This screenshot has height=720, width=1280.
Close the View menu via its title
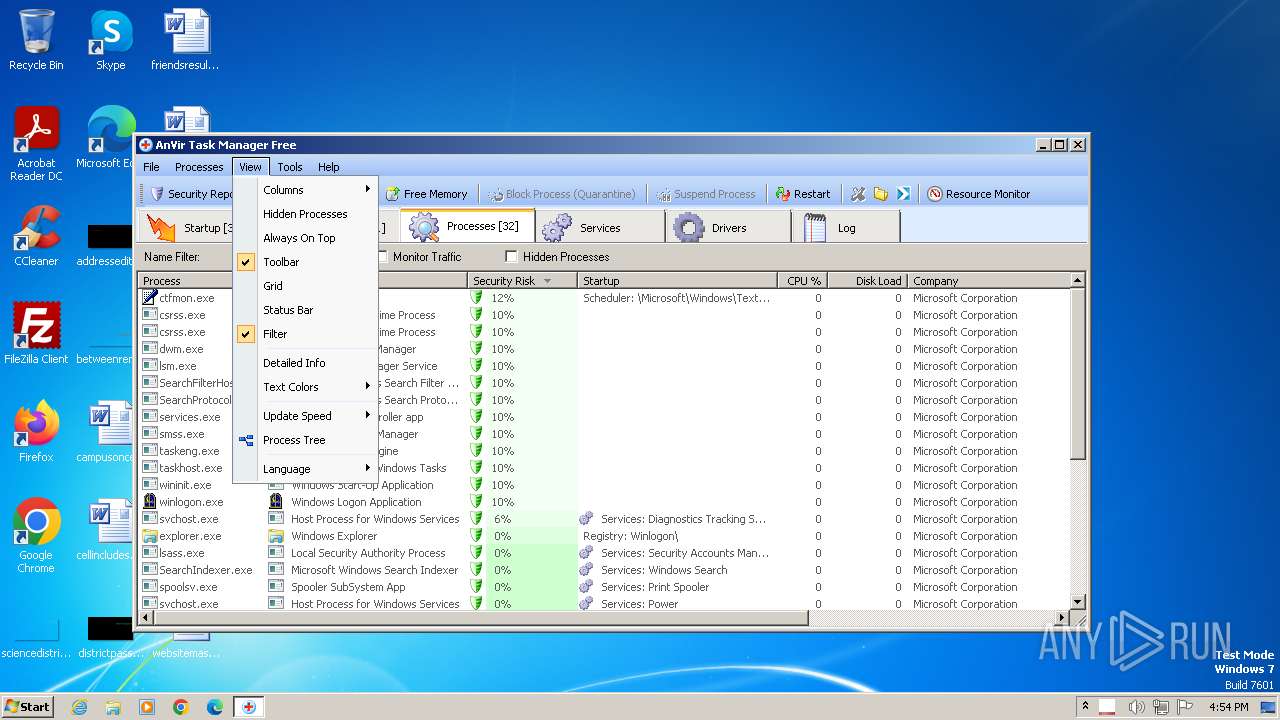click(x=250, y=167)
